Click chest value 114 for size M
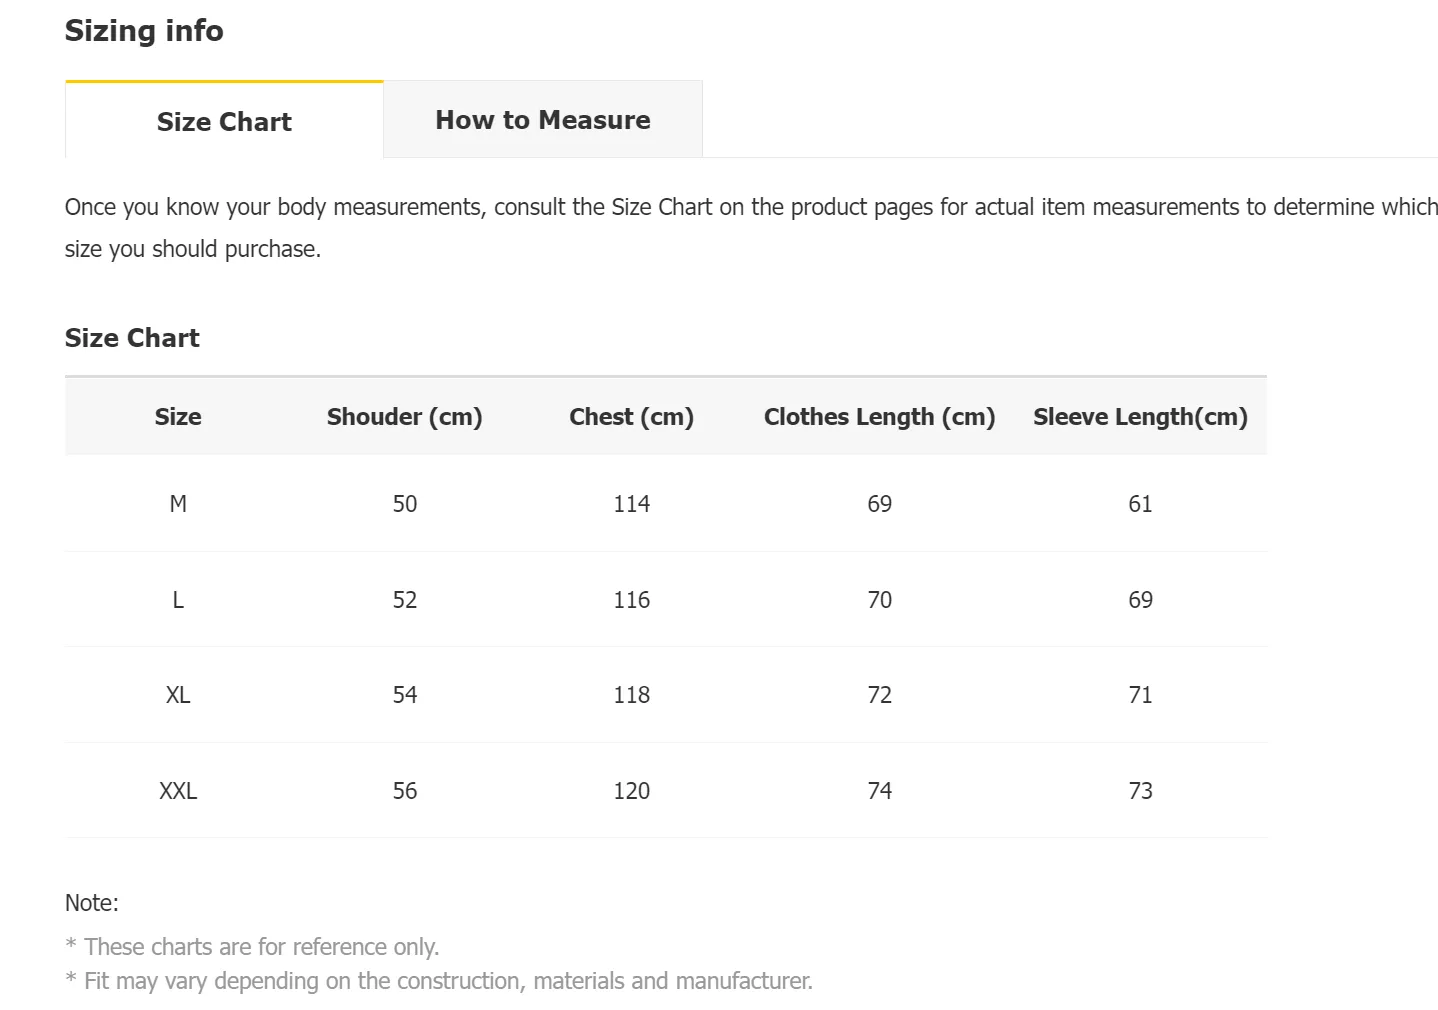 click(x=631, y=504)
